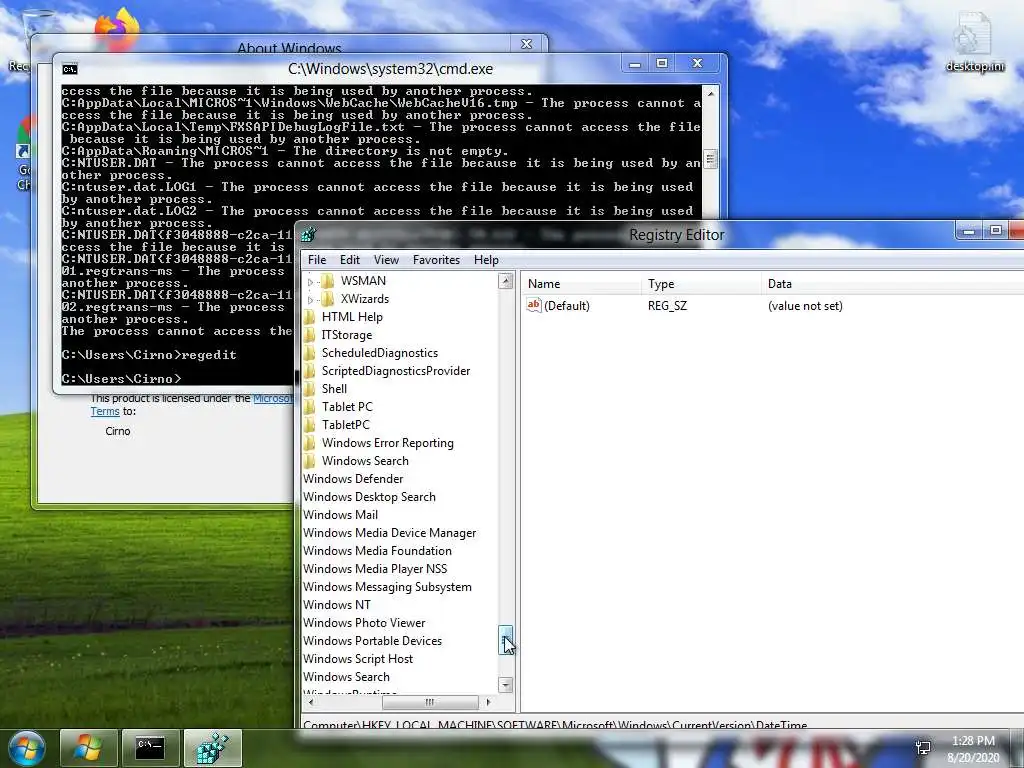Click the network tray icon
1024x768 pixels.
pos(923,748)
